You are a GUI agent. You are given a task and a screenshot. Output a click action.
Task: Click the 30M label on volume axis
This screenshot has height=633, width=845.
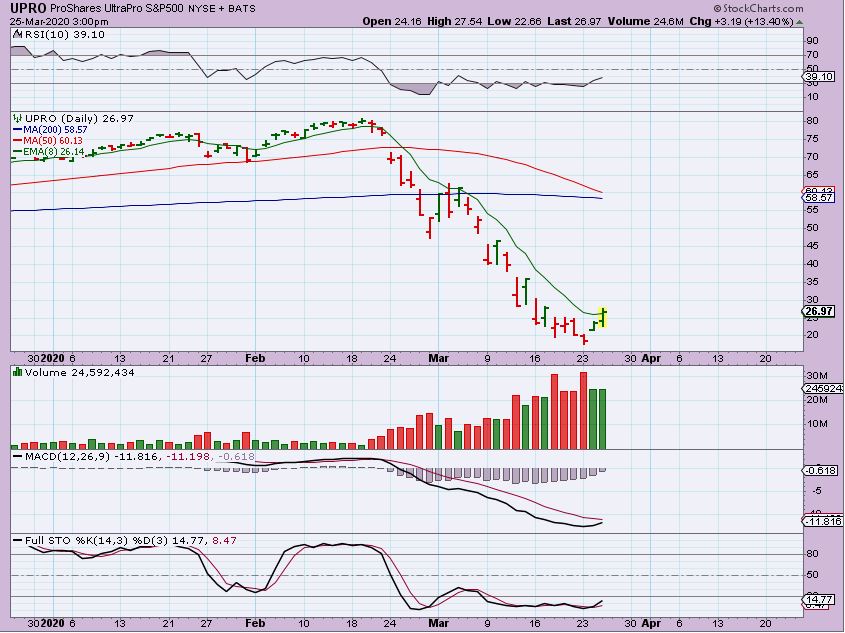click(816, 375)
